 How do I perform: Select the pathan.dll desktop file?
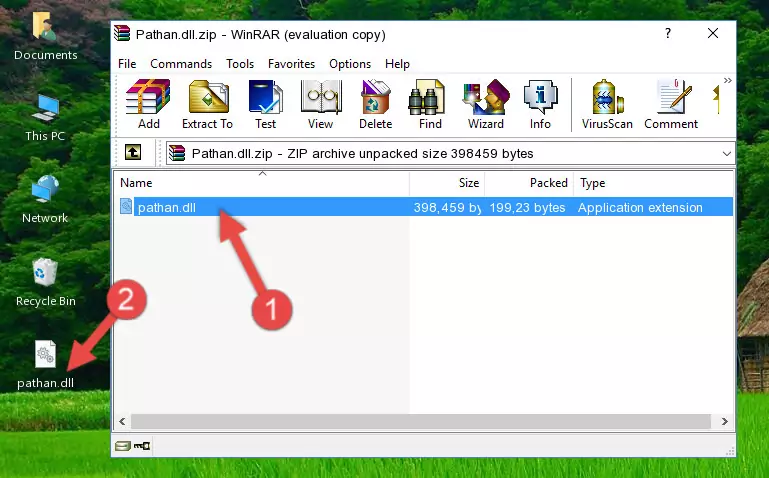(45, 365)
